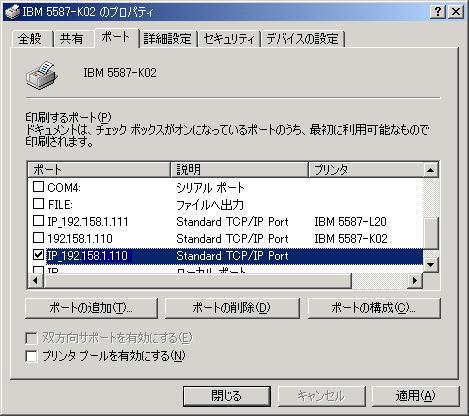Click the 説明 column header
The height and width of the screenshot is (416, 469).
pyautogui.click(x=239, y=170)
